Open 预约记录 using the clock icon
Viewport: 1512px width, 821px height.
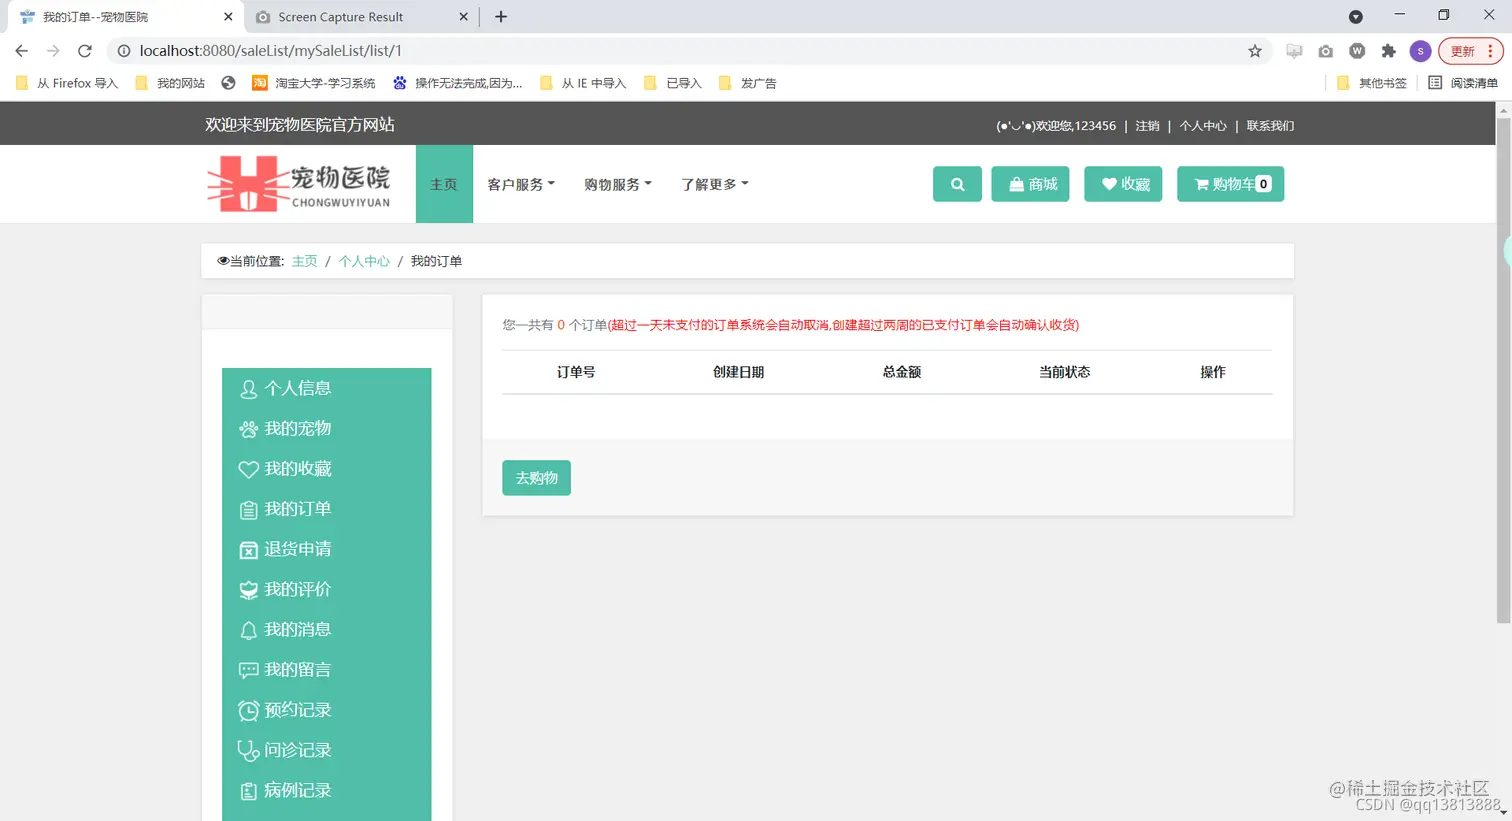(248, 710)
